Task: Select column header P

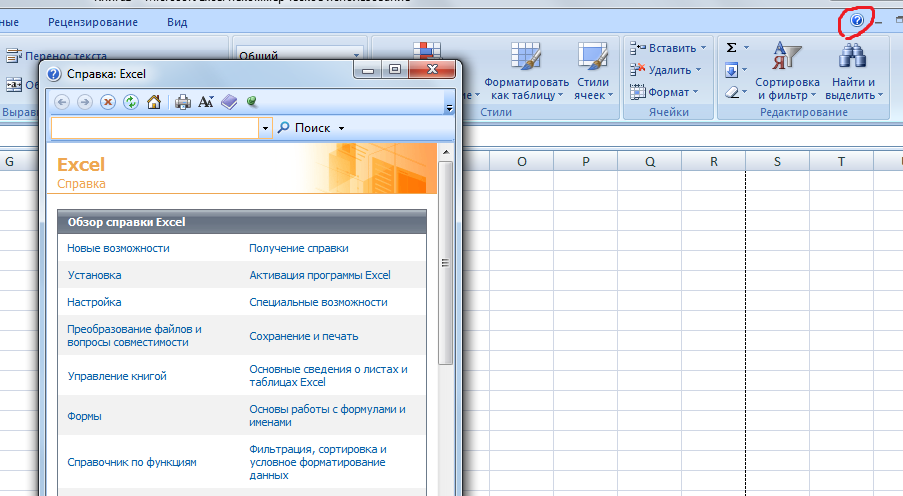Action: pyautogui.click(x=586, y=161)
